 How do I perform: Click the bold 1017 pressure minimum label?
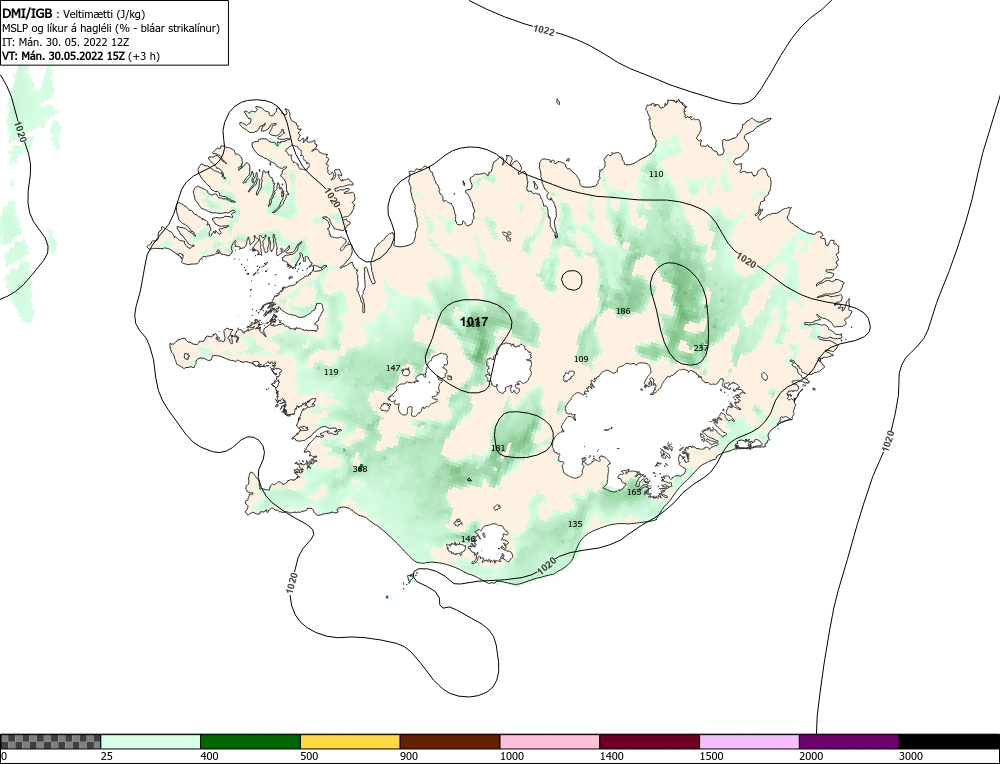pos(474,322)
